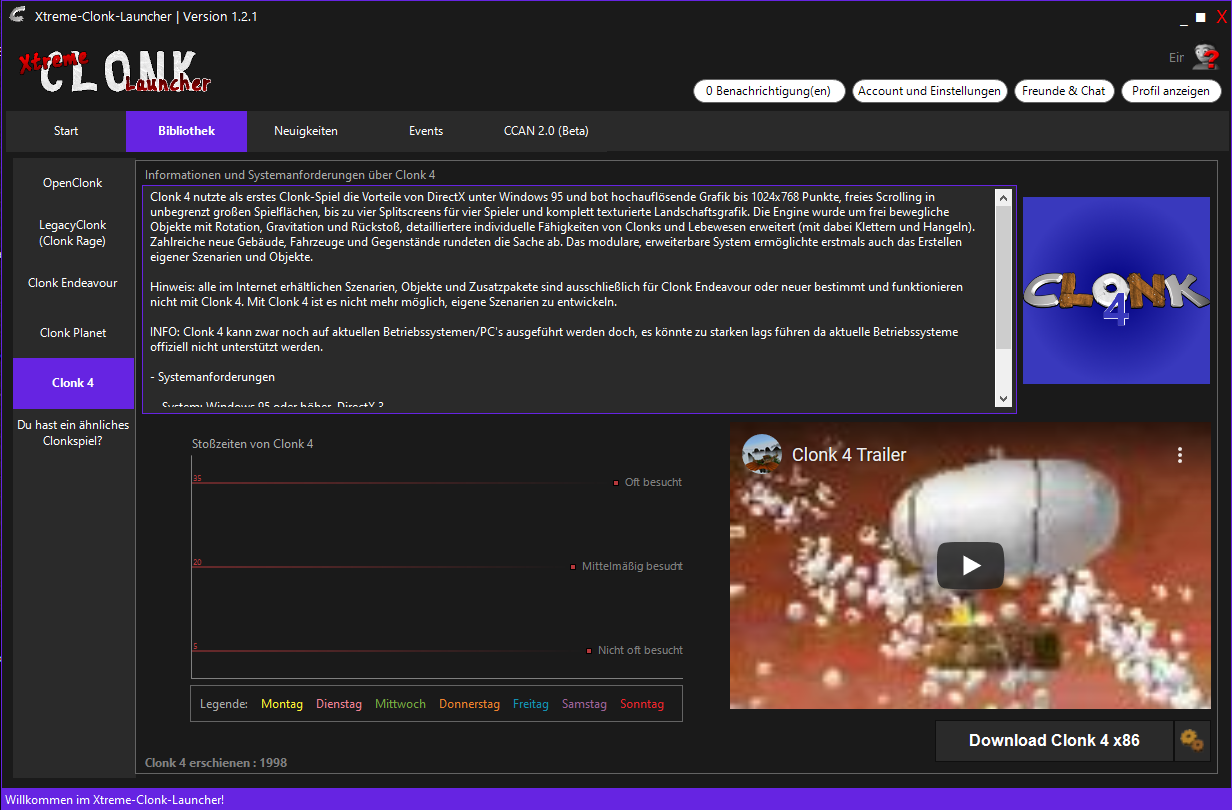Open the video three-dot options menu

[x=1180, y=455]
